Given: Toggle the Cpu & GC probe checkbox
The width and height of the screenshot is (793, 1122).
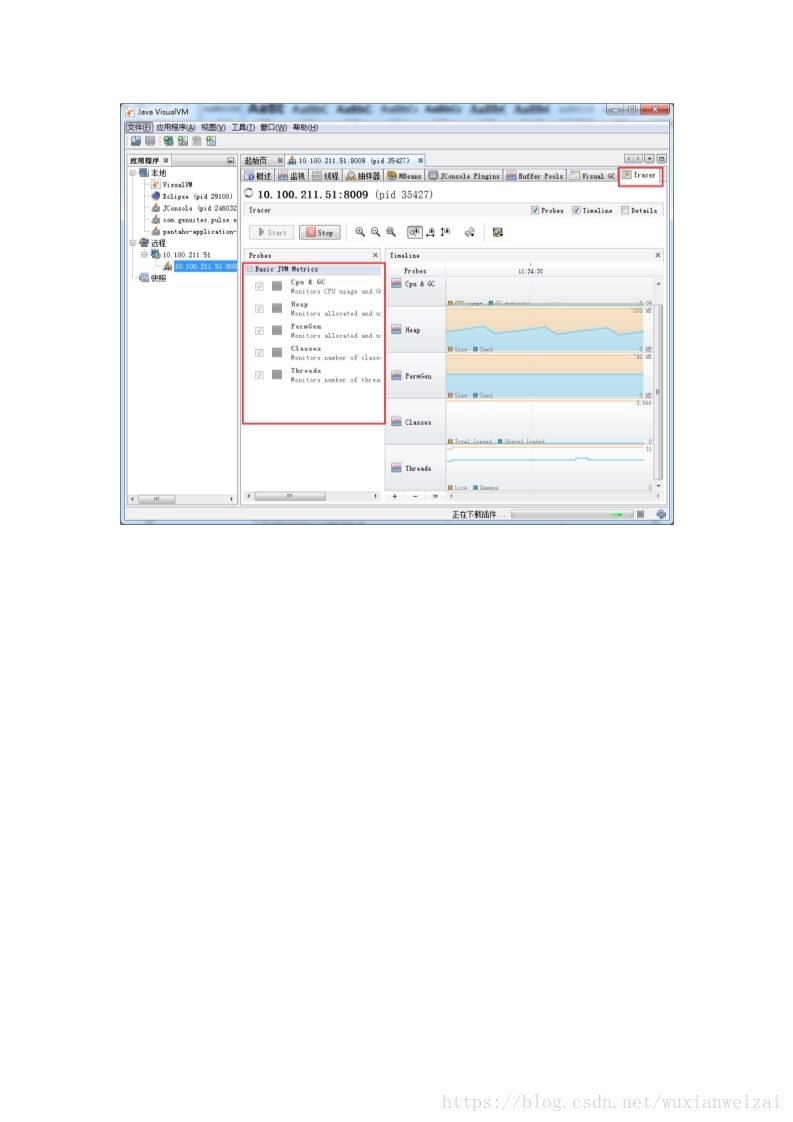Looking at the screenshot, I should pos(259,286).
